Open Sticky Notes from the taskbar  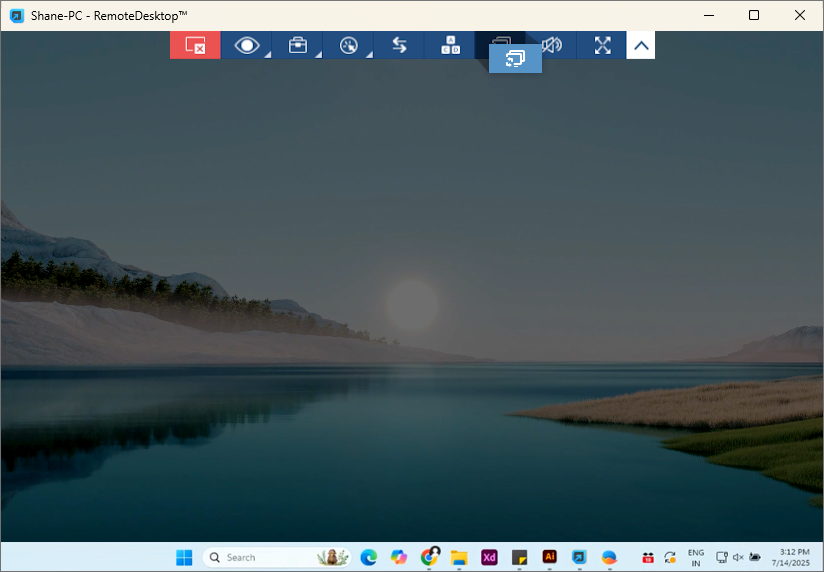[x=519, y=557]
